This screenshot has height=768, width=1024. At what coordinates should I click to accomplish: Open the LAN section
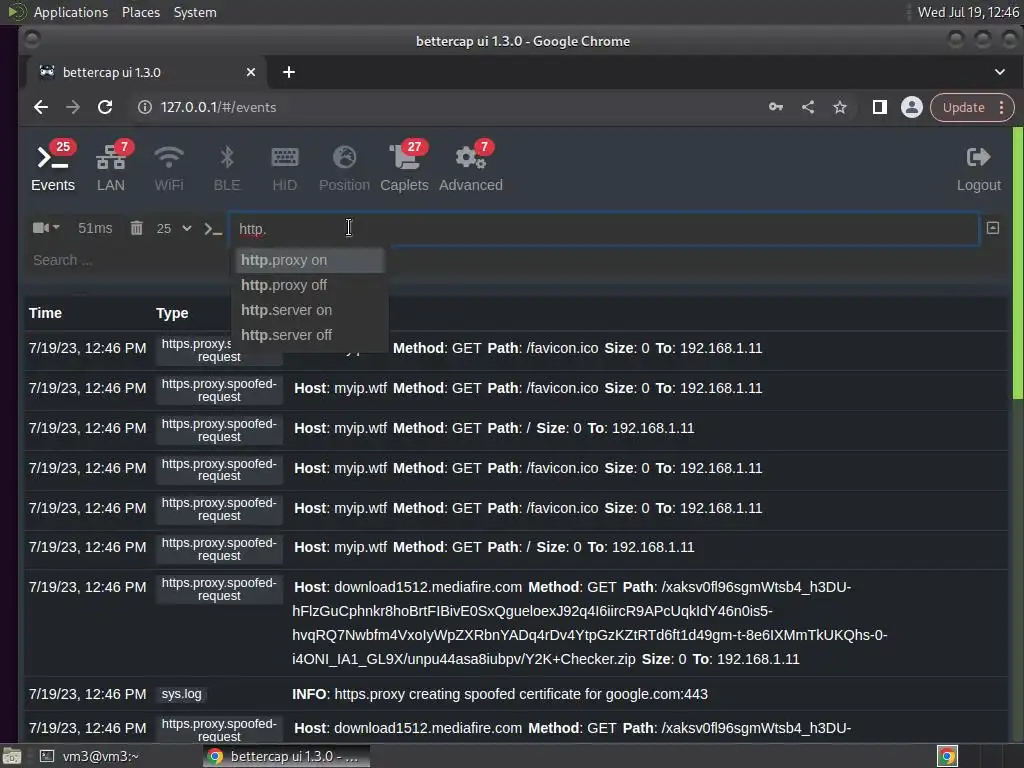point(111,167)
